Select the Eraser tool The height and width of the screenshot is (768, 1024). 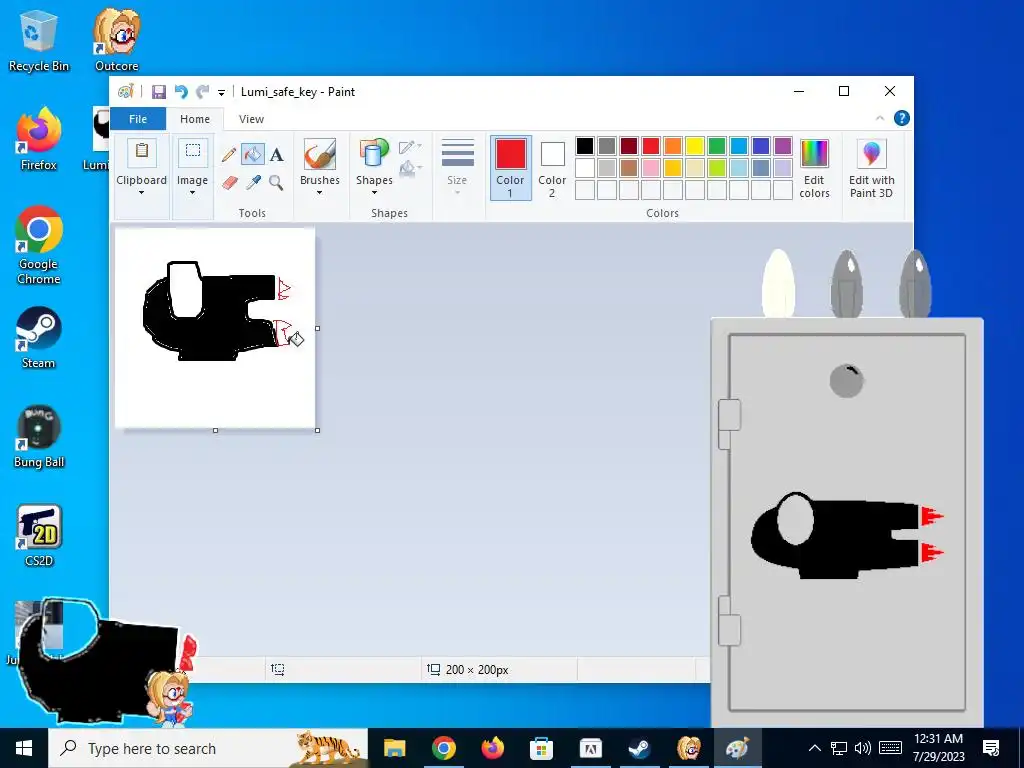point(229,182)
